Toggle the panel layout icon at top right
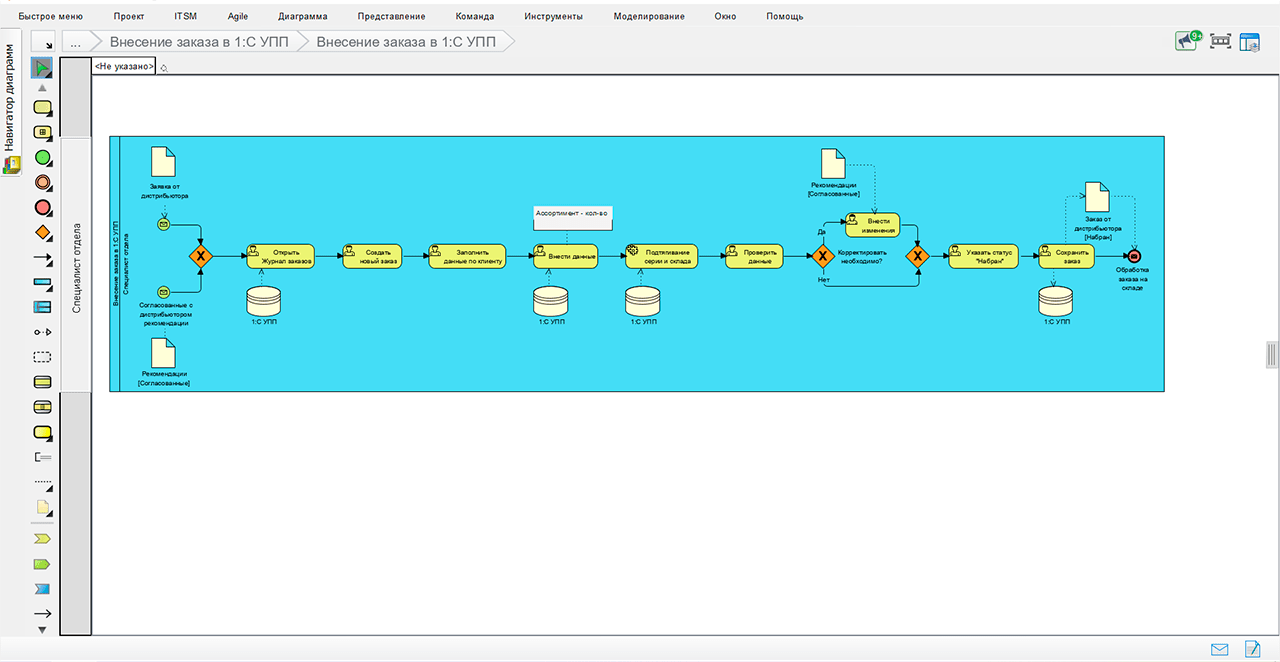Screen dimensions: 1280x662 coord(1250,41)
